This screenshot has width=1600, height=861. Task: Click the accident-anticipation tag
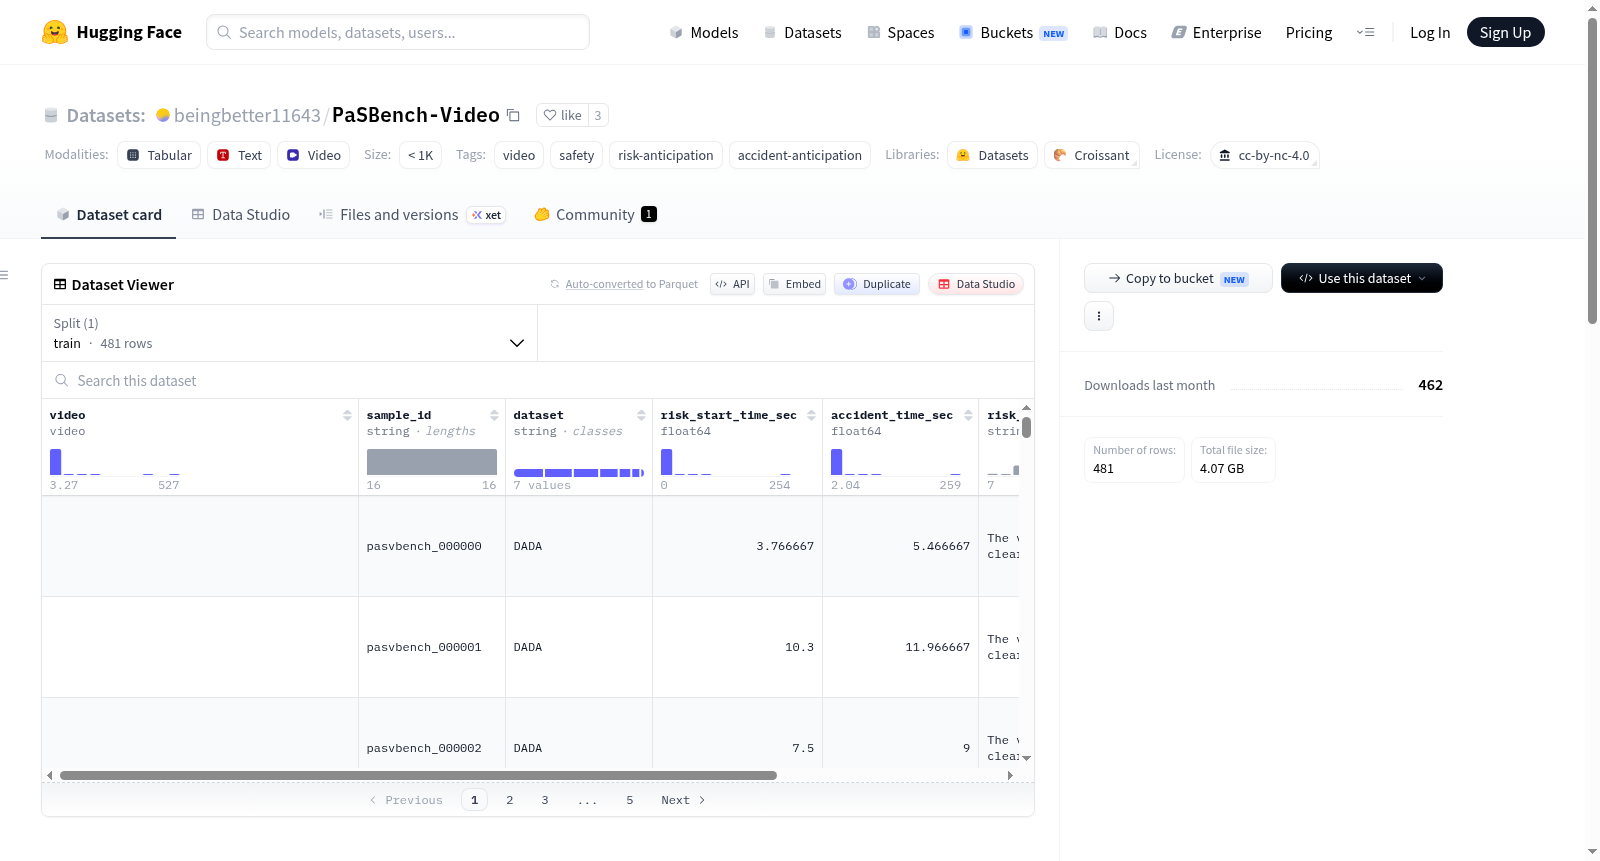(800, 155)
